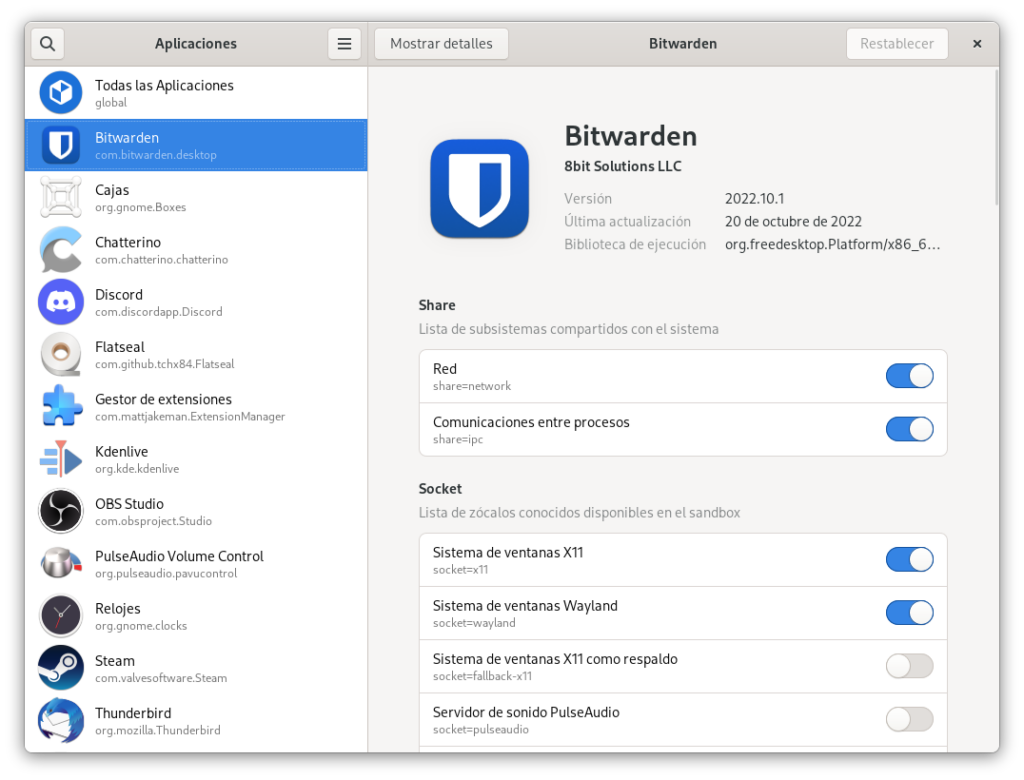Toggle Comunicaciones entre procesos switch

[x=909, y=429]
